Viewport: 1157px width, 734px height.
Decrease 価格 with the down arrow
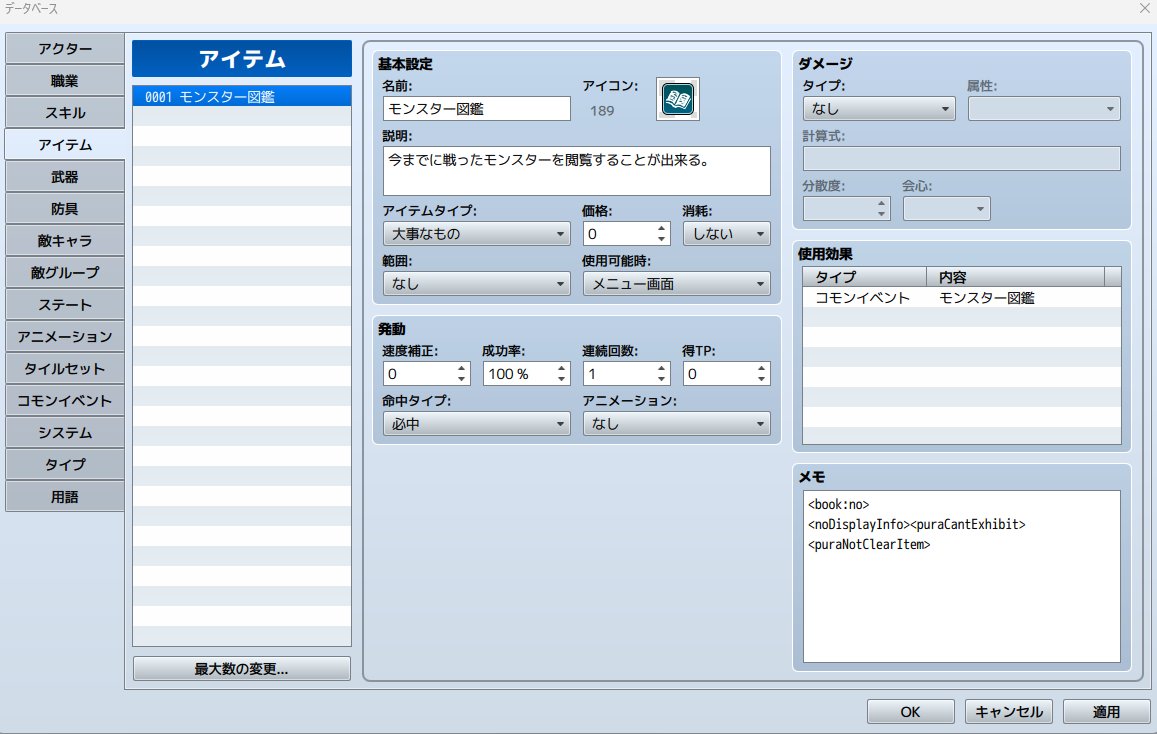coord(662,240)
